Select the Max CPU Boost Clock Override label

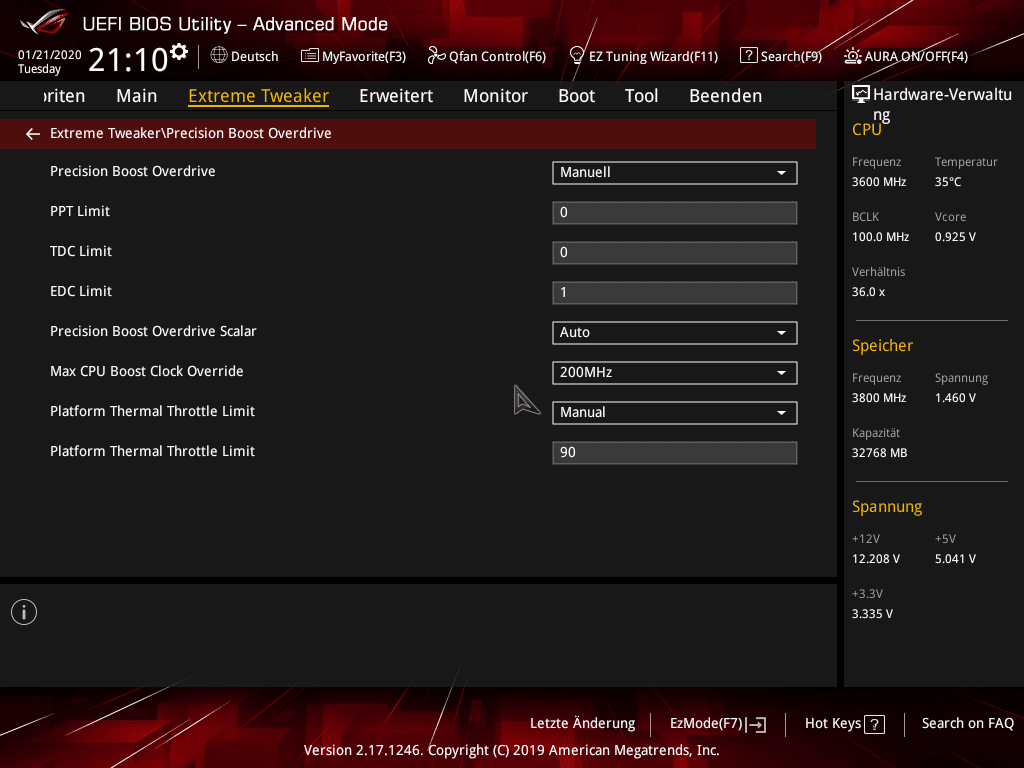(146, 371)
